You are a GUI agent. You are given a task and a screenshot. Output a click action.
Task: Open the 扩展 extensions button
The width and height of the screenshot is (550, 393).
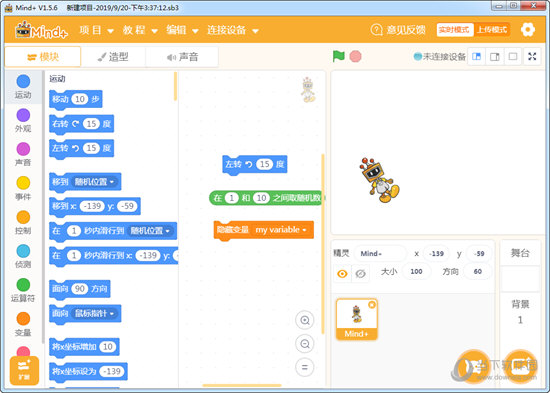pyautogui.click(x=24, y=371)
